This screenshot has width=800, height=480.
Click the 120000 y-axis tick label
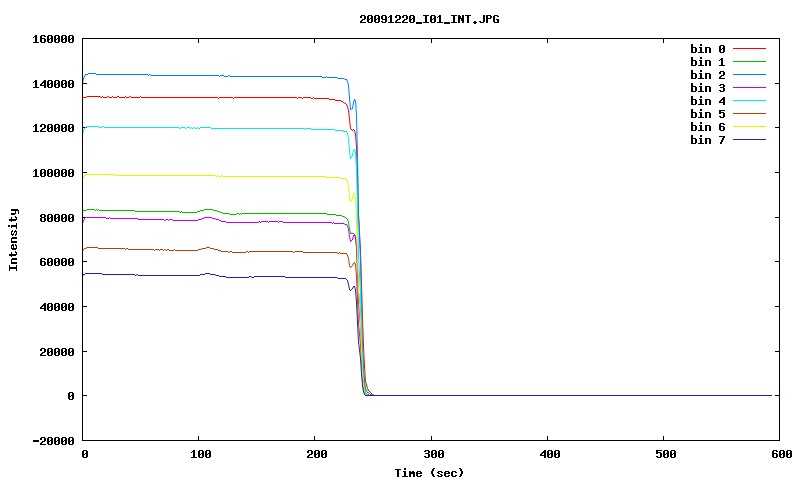pyautogui.click(x=53, y=129)
